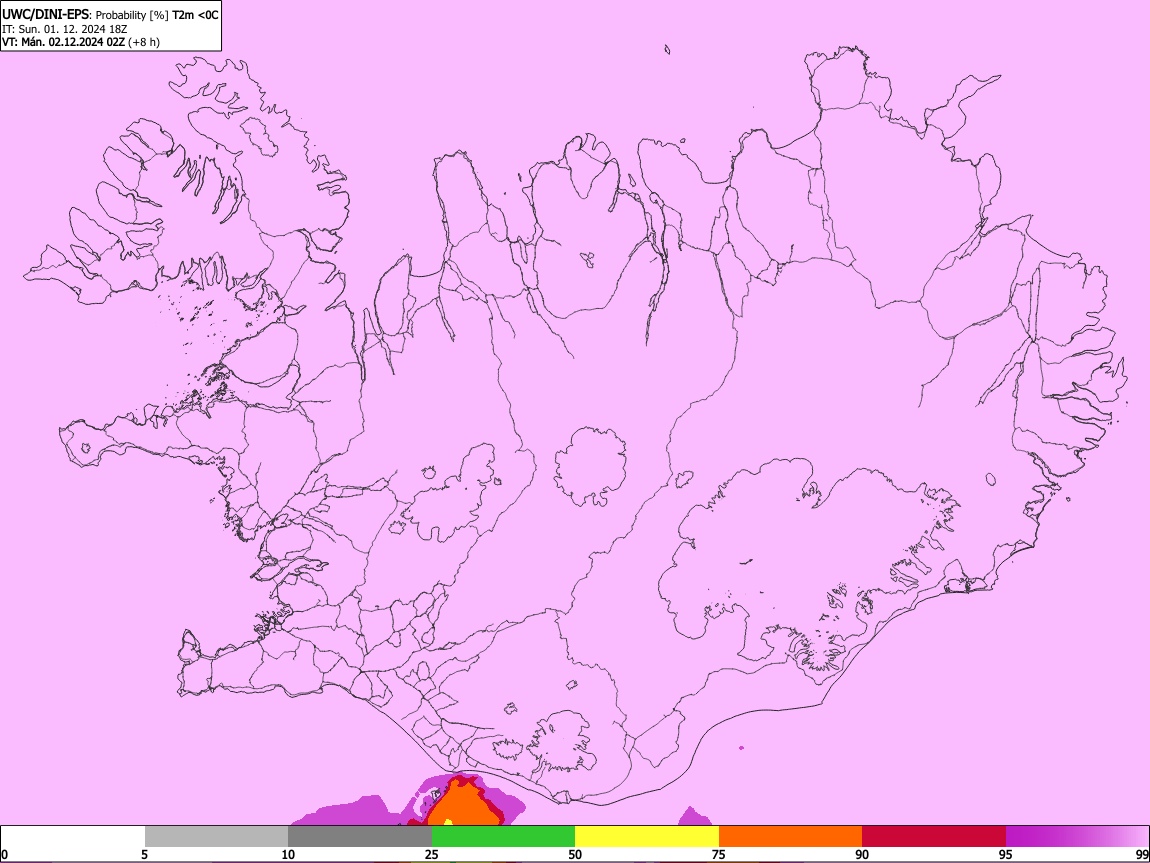Click the 'VT: Mán. 02.12.2024 02Z' line
The image size is (1150, 863).
point(63,42)
